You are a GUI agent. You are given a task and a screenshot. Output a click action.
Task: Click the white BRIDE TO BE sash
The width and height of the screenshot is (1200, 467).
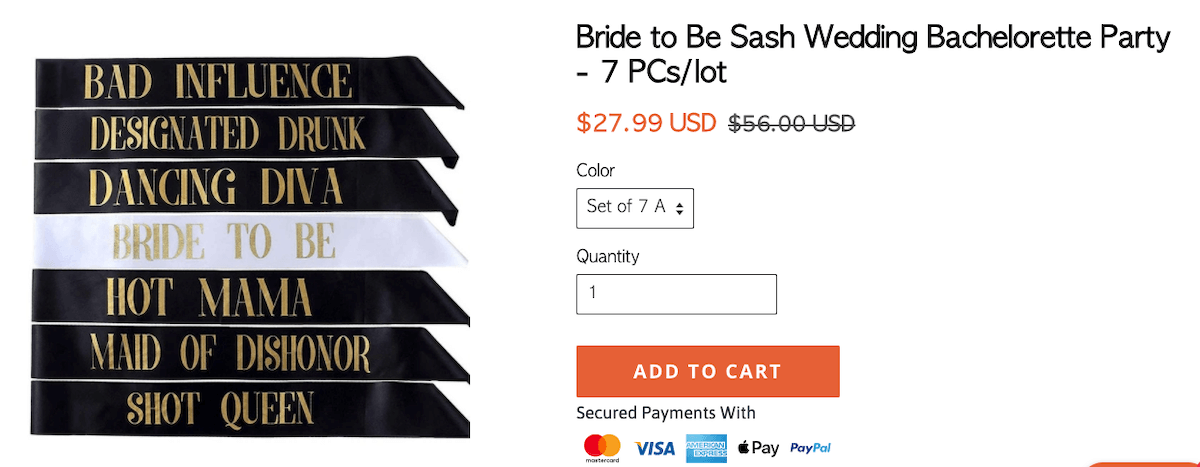point(224,241)
